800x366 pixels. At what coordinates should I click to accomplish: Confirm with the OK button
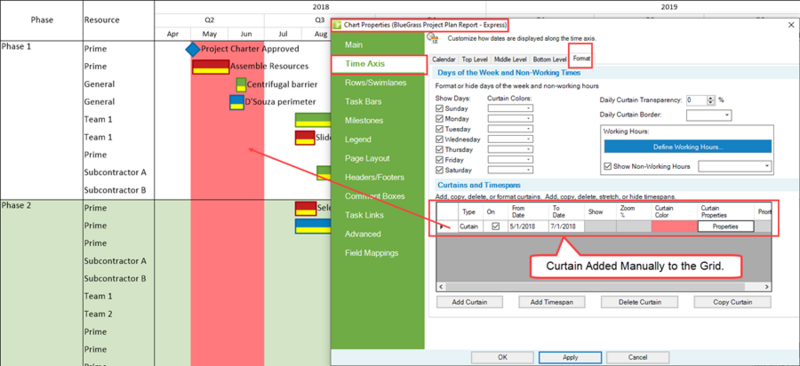[502, 357]
